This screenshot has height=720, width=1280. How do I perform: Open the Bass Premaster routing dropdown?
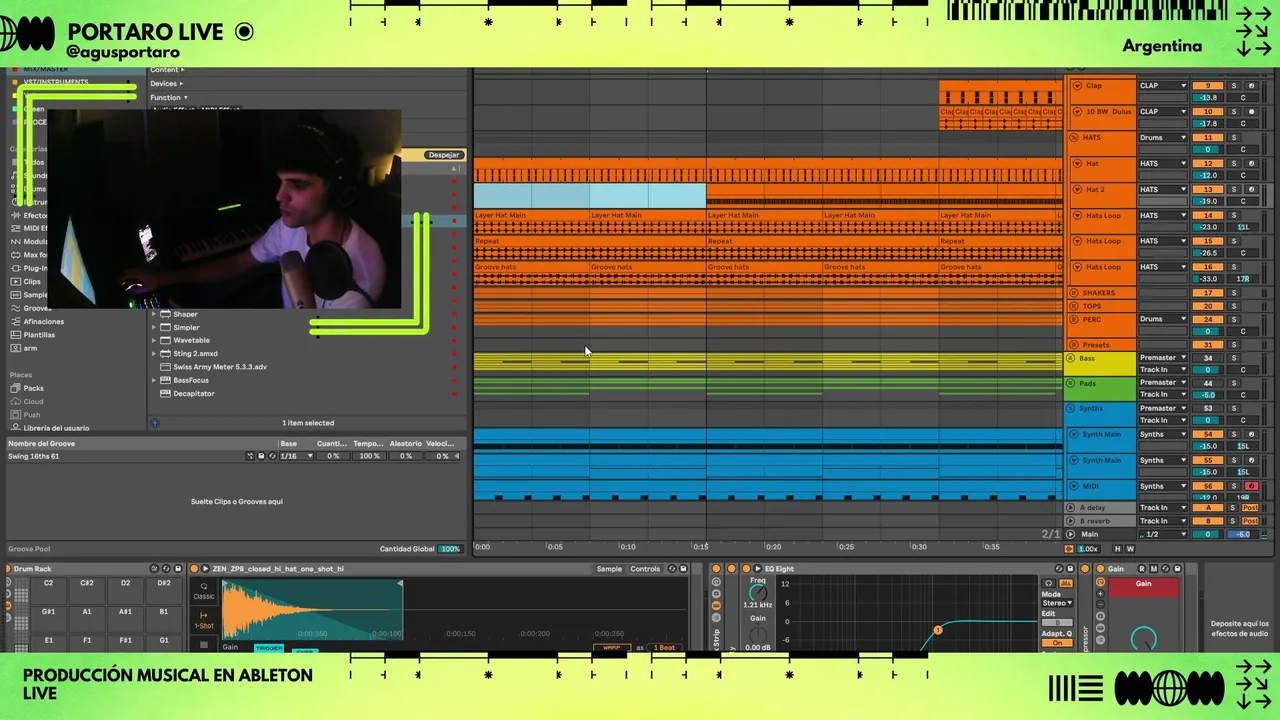pos(1163,358)
